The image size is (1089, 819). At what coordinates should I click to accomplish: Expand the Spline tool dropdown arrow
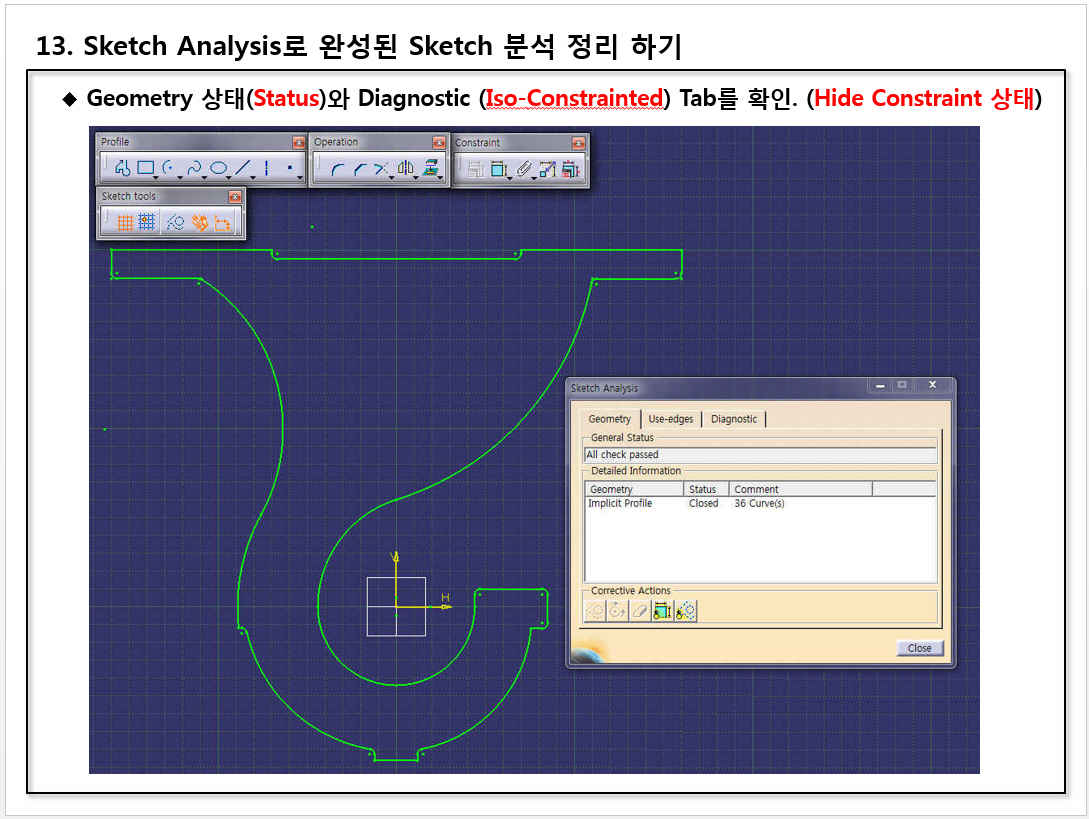tap(205, 177)
